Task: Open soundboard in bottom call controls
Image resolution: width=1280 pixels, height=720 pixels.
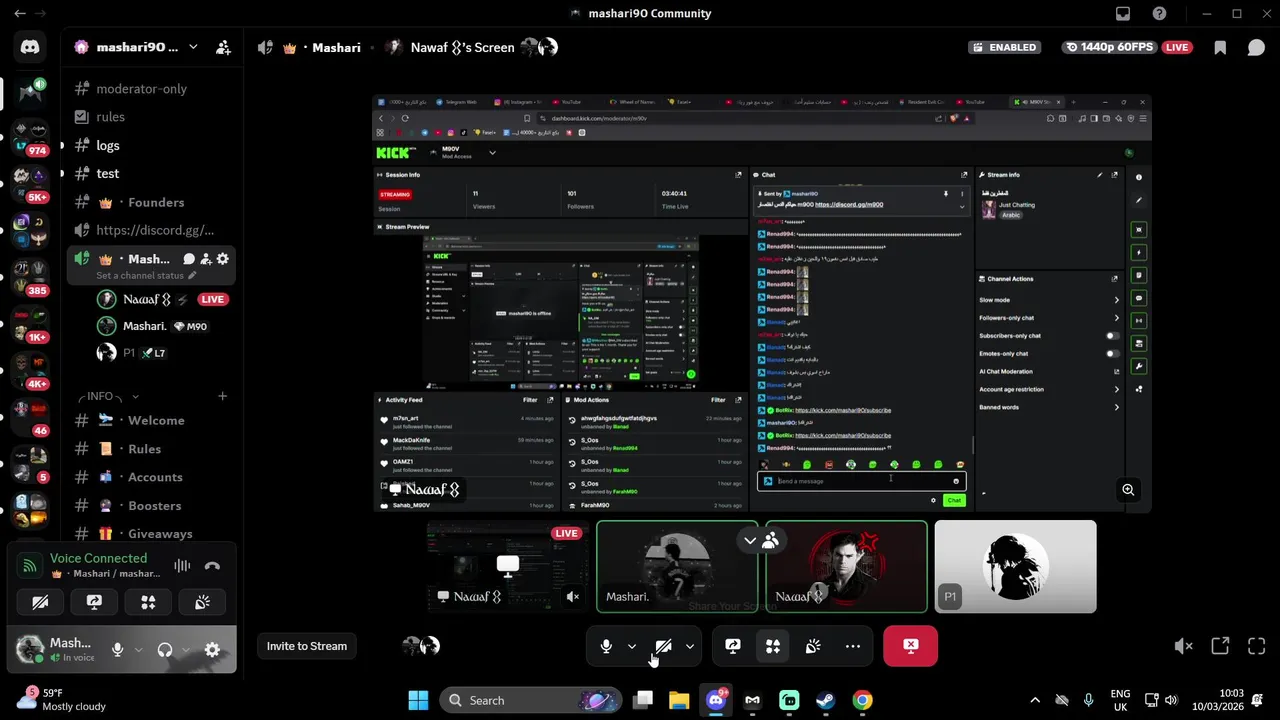Action: tap(813, 646)
